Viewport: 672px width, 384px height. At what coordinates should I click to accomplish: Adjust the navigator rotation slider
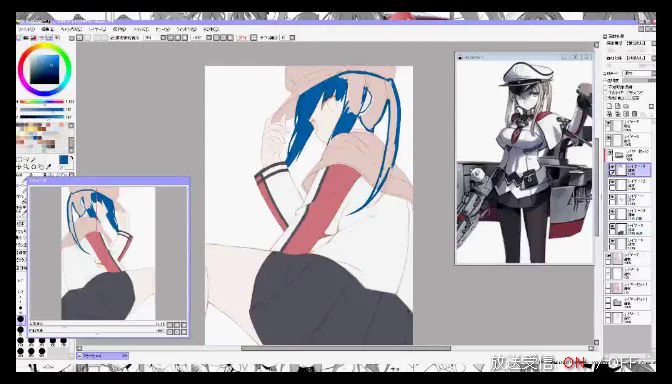(93, 331)
